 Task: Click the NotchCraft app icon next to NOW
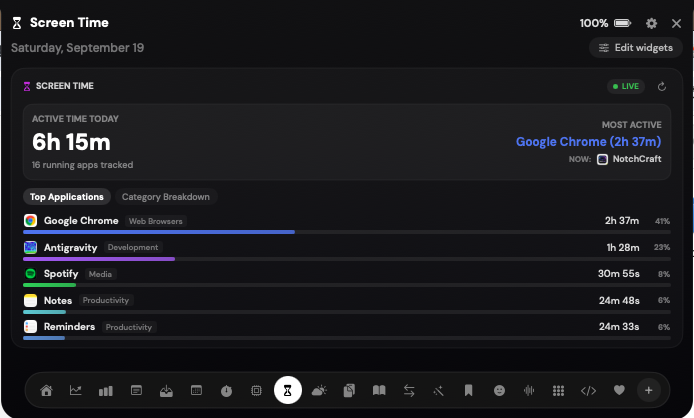pyautogui.click(x=602, y=159)
